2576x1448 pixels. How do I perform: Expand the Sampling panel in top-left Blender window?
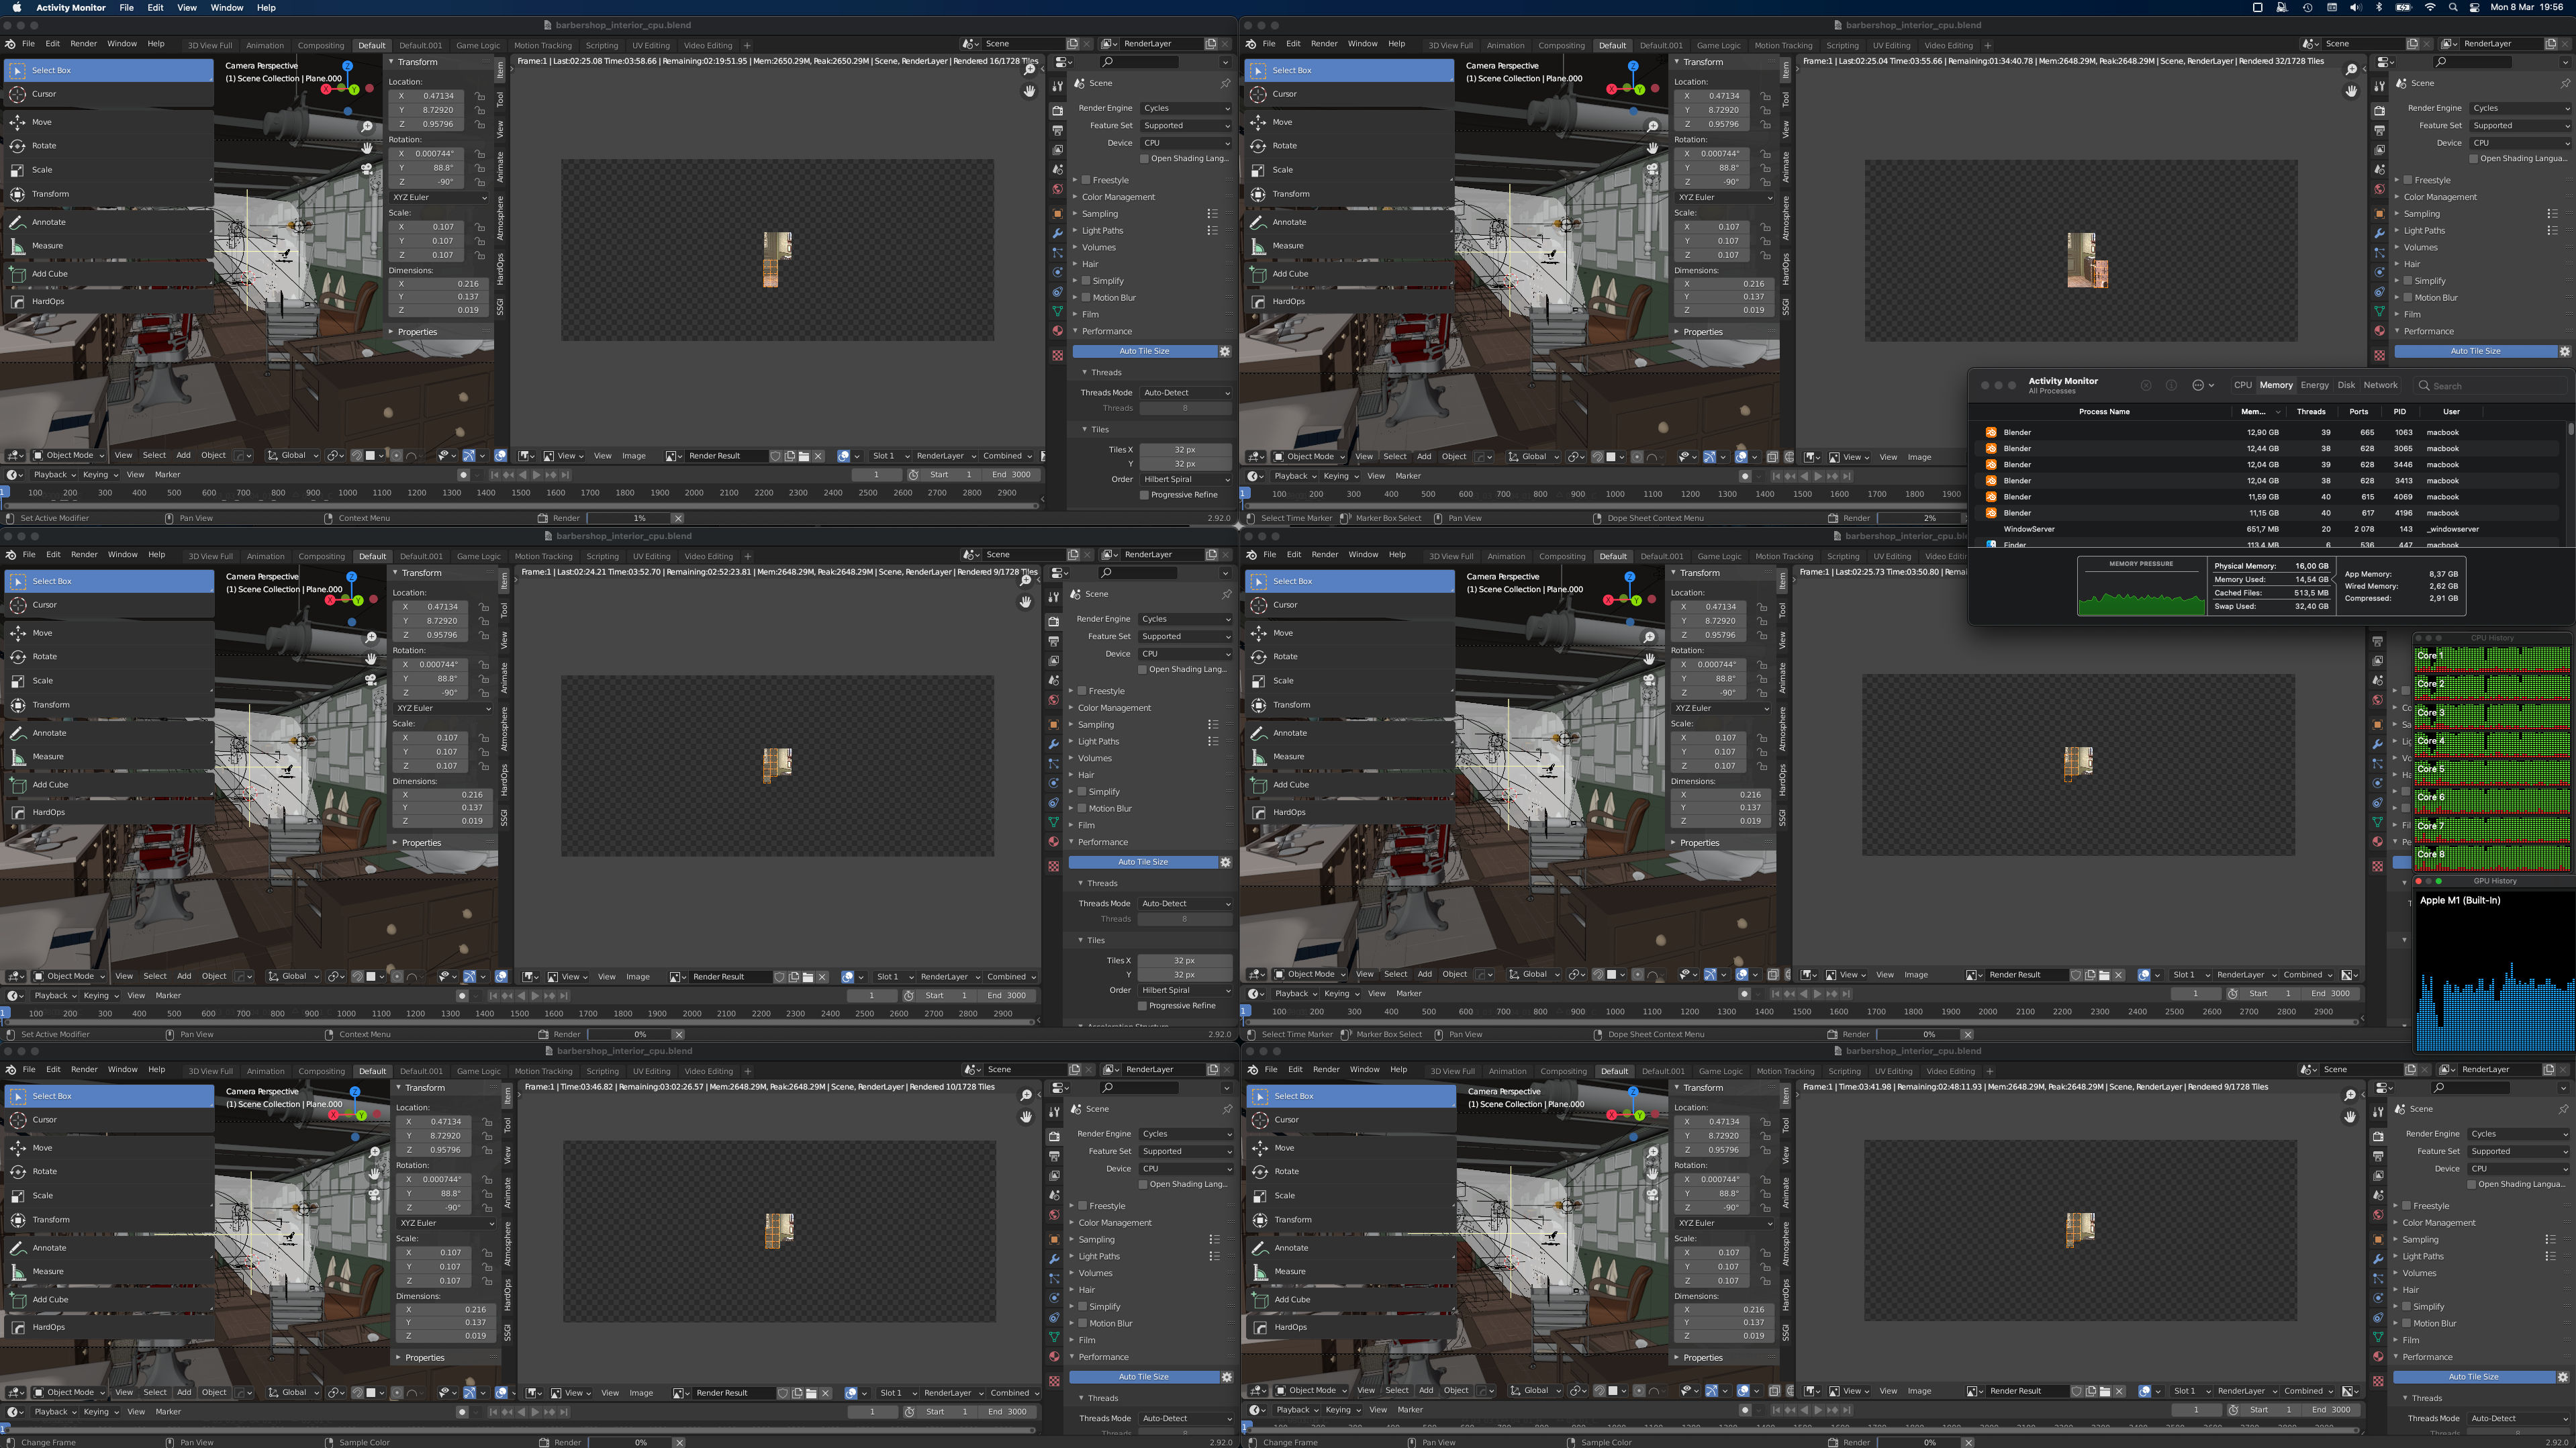pos(1099,214)
